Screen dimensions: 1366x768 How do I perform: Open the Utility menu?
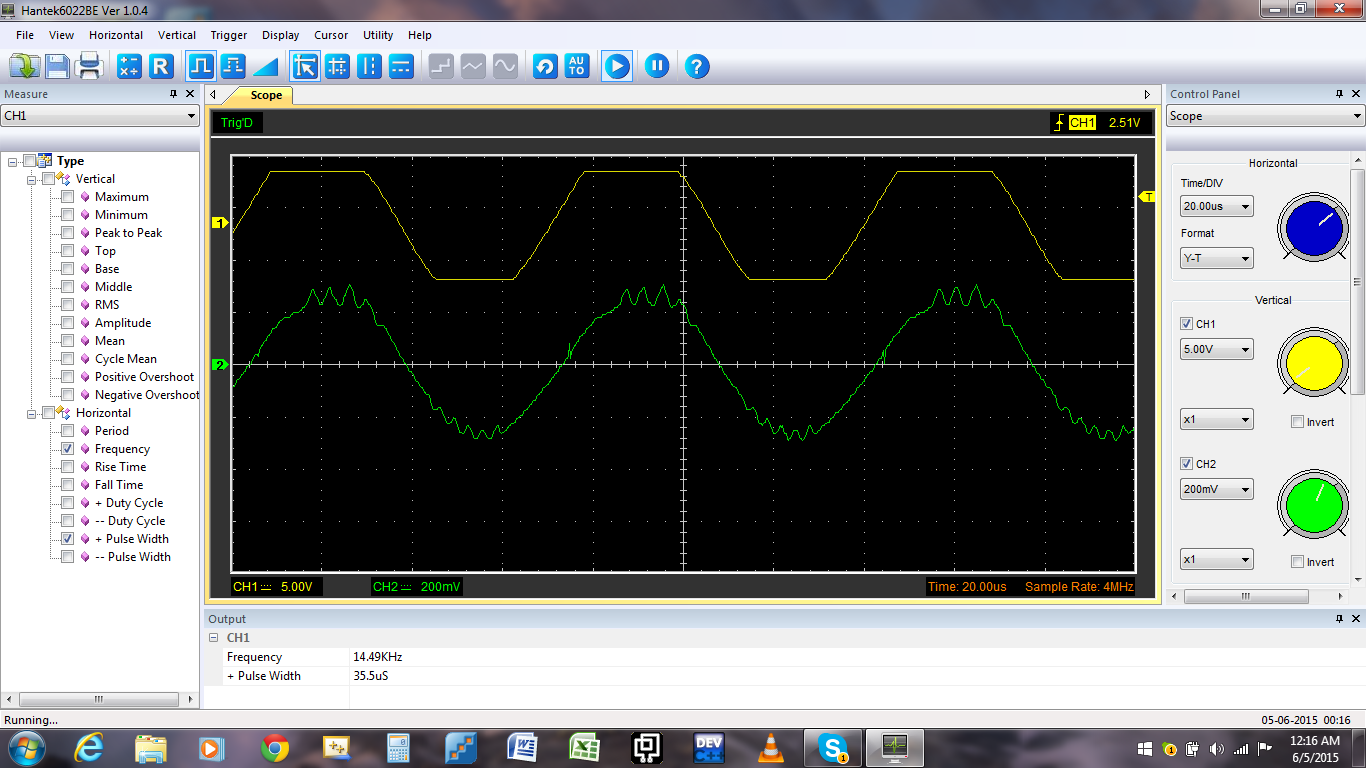[x=378, y=35]
